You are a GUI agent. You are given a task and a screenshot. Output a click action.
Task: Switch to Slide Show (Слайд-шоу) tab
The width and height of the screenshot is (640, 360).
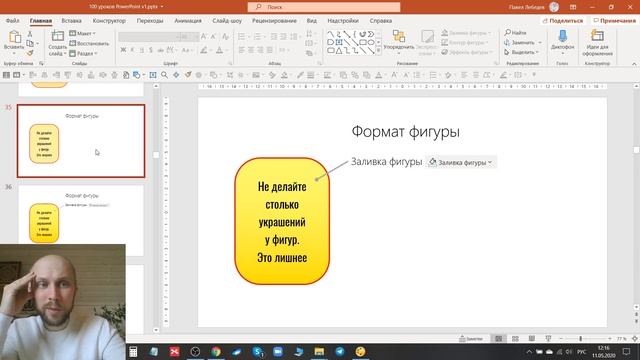(x=227, y=20)
